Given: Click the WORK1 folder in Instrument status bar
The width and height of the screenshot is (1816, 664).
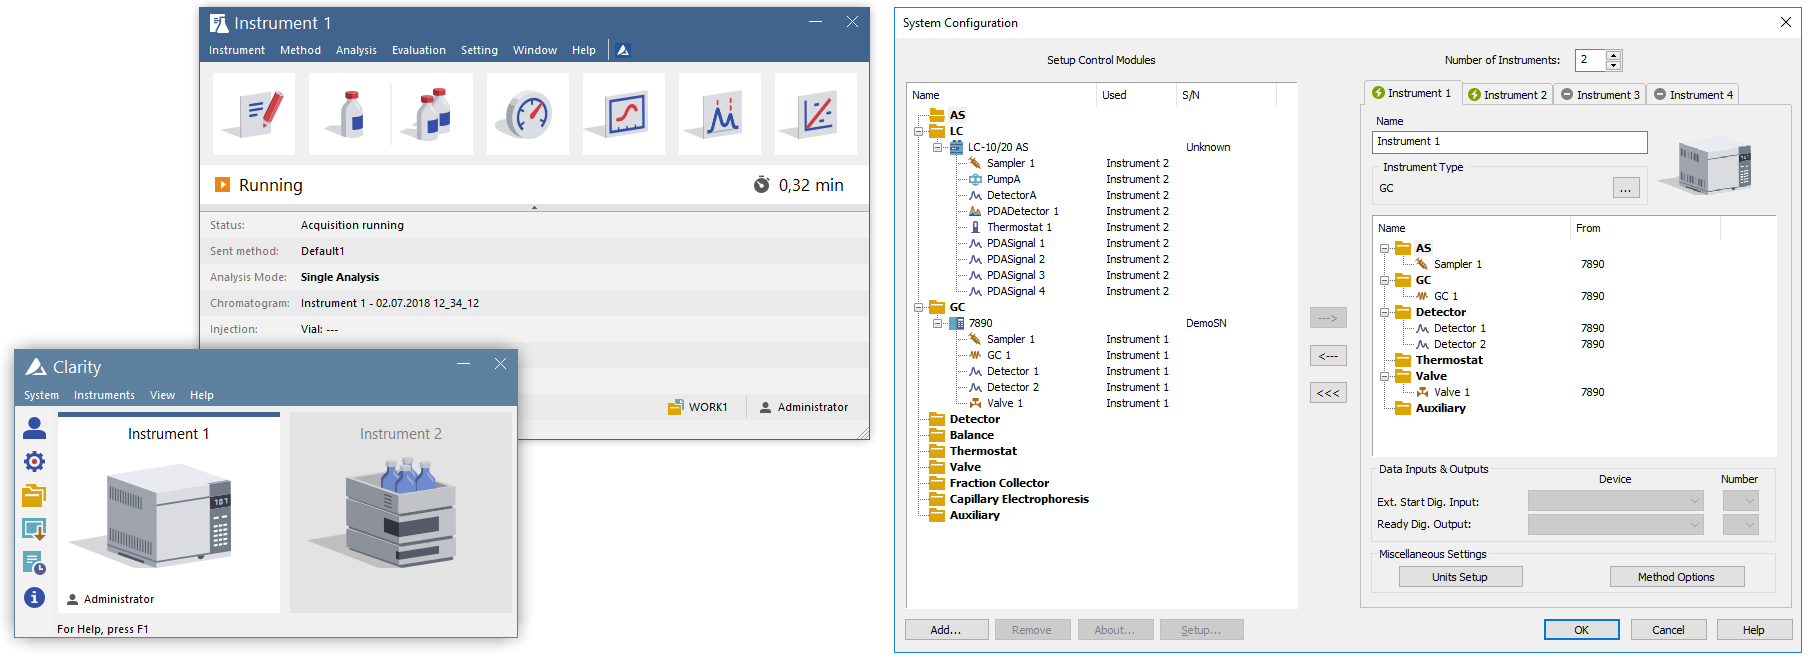Looking at the screenshot, I should click(698, 407).
